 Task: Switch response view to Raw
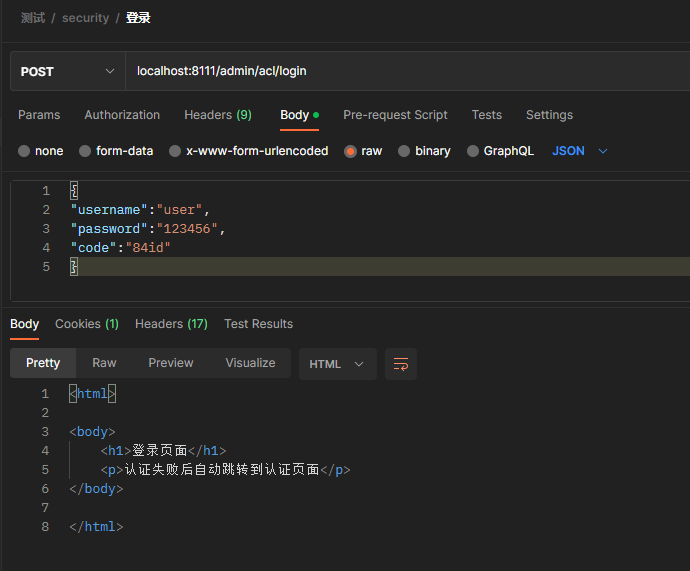point(104,363)
